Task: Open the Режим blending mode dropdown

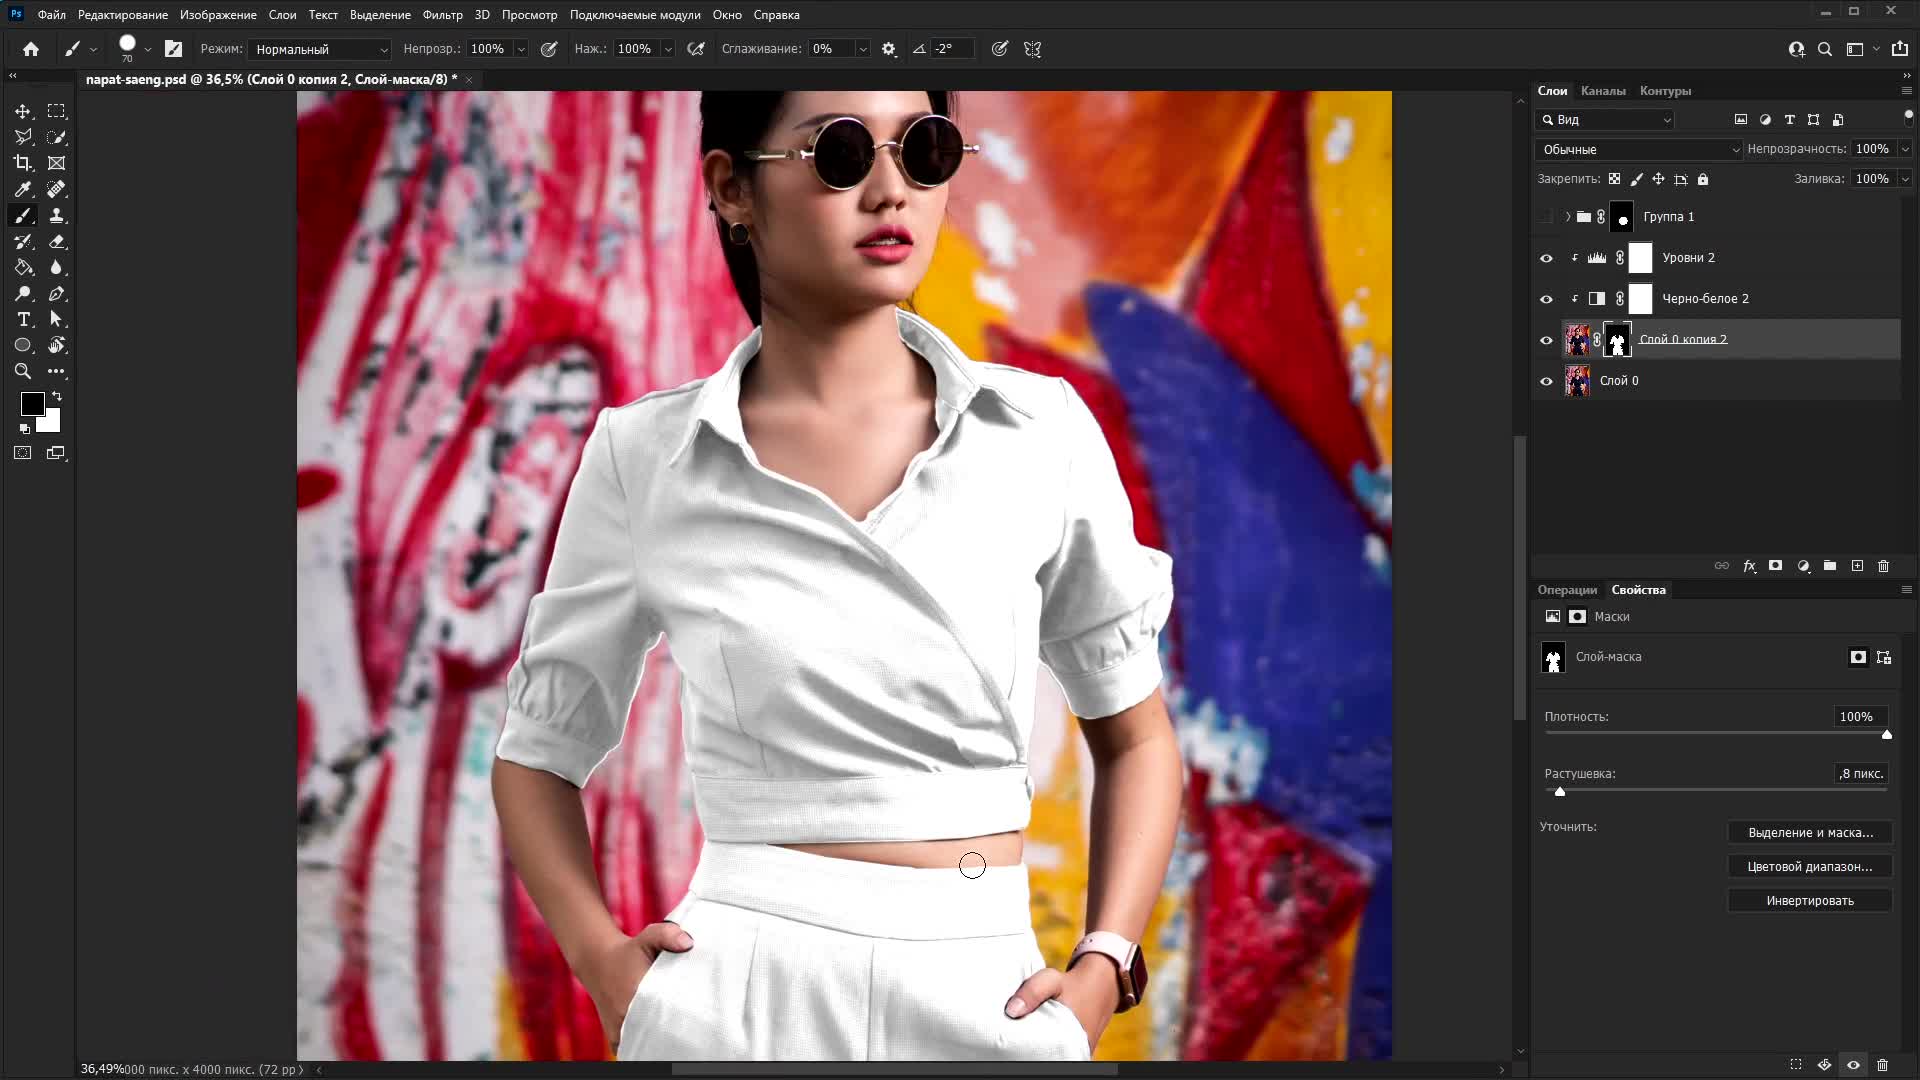Action: pos(319,49)
